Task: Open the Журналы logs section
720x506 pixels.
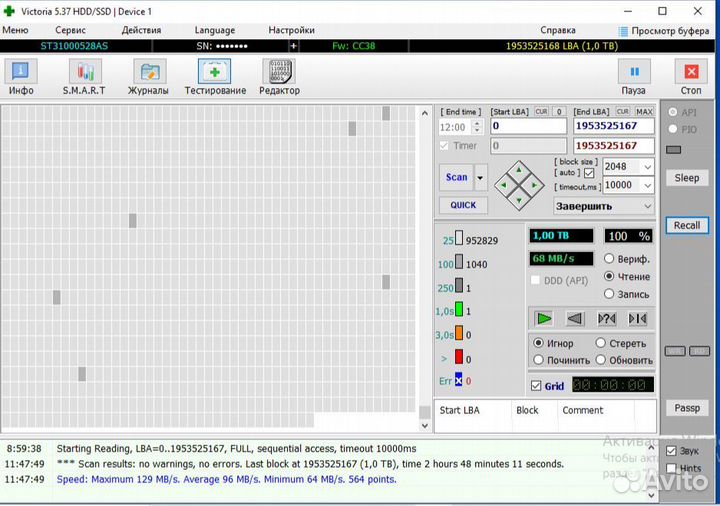Action: point(148,77)
